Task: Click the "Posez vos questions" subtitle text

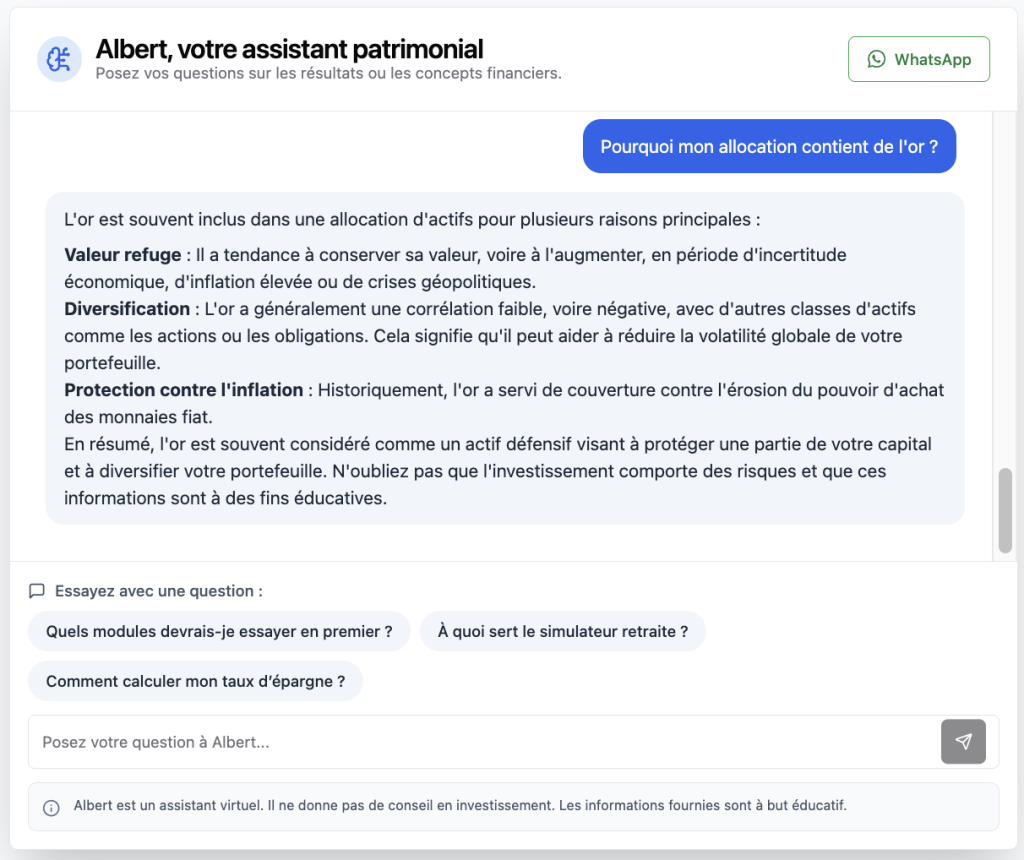Action: pos(328,73)
